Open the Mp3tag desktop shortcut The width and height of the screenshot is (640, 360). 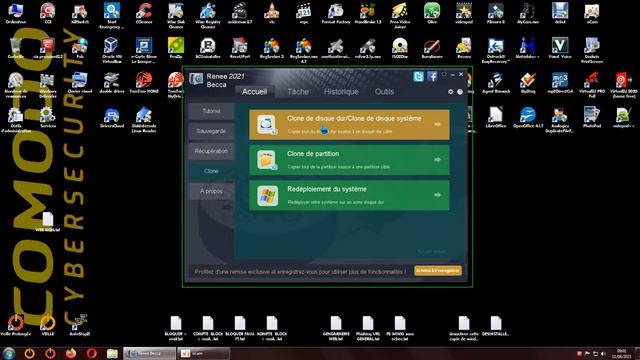tap(528, 82)
